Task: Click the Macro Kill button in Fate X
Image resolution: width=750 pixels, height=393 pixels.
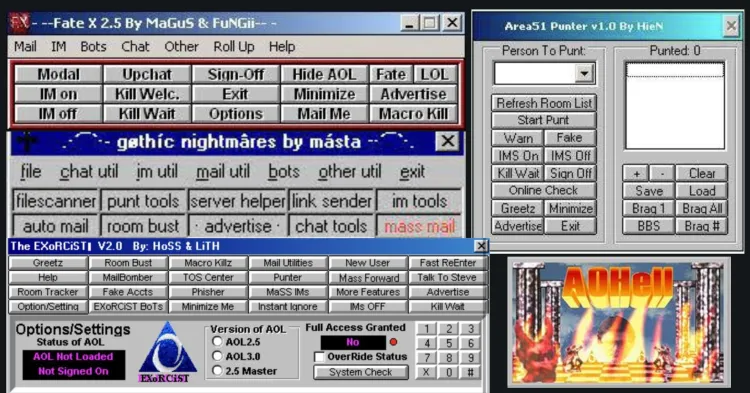Action: [x=413, y=114]
